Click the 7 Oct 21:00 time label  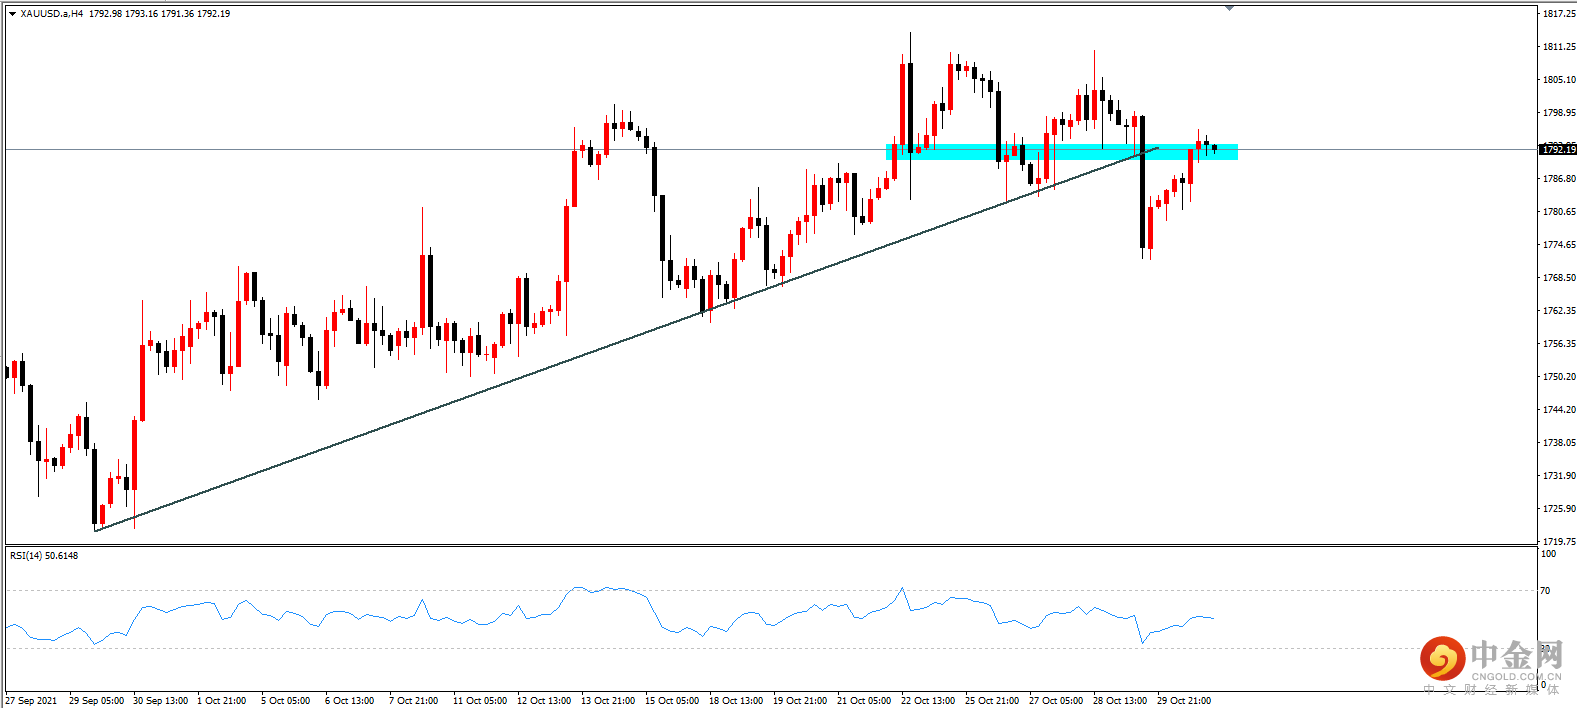(413, 701)
